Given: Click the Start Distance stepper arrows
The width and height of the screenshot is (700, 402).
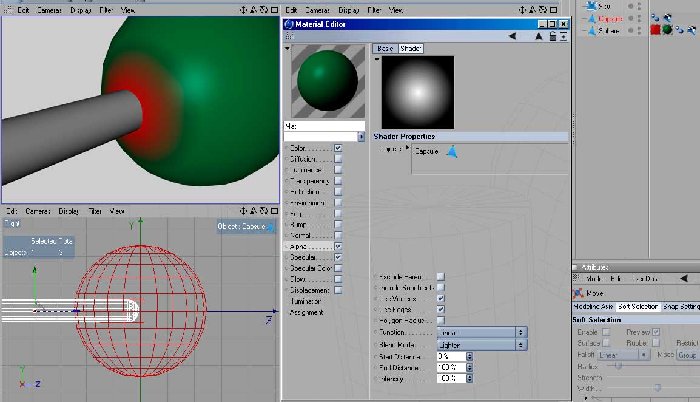Looking at the screenshot, I should [x=469, y=356].
